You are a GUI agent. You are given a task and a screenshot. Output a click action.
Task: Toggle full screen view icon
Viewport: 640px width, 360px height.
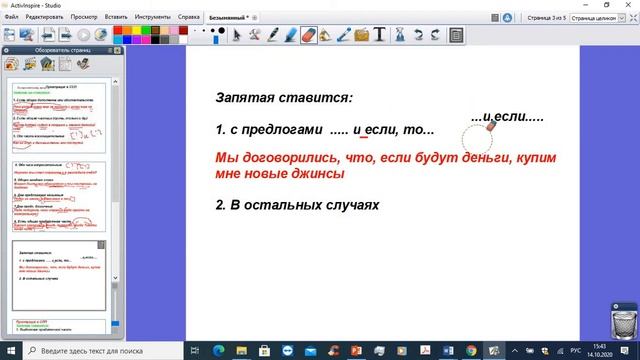click(633, 18)
